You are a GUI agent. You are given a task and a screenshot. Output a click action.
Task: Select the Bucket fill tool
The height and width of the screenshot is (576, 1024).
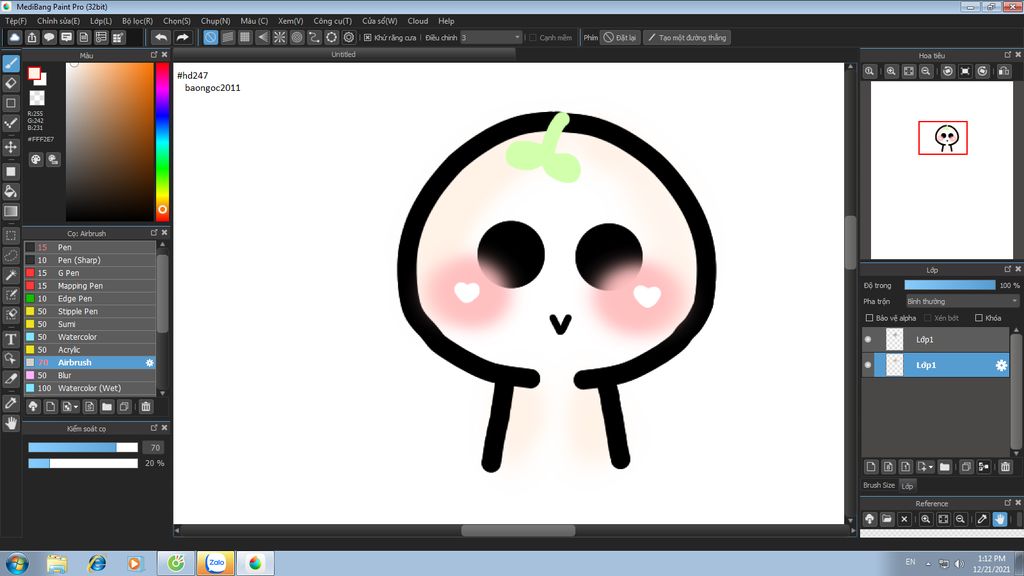pos(11,191)
